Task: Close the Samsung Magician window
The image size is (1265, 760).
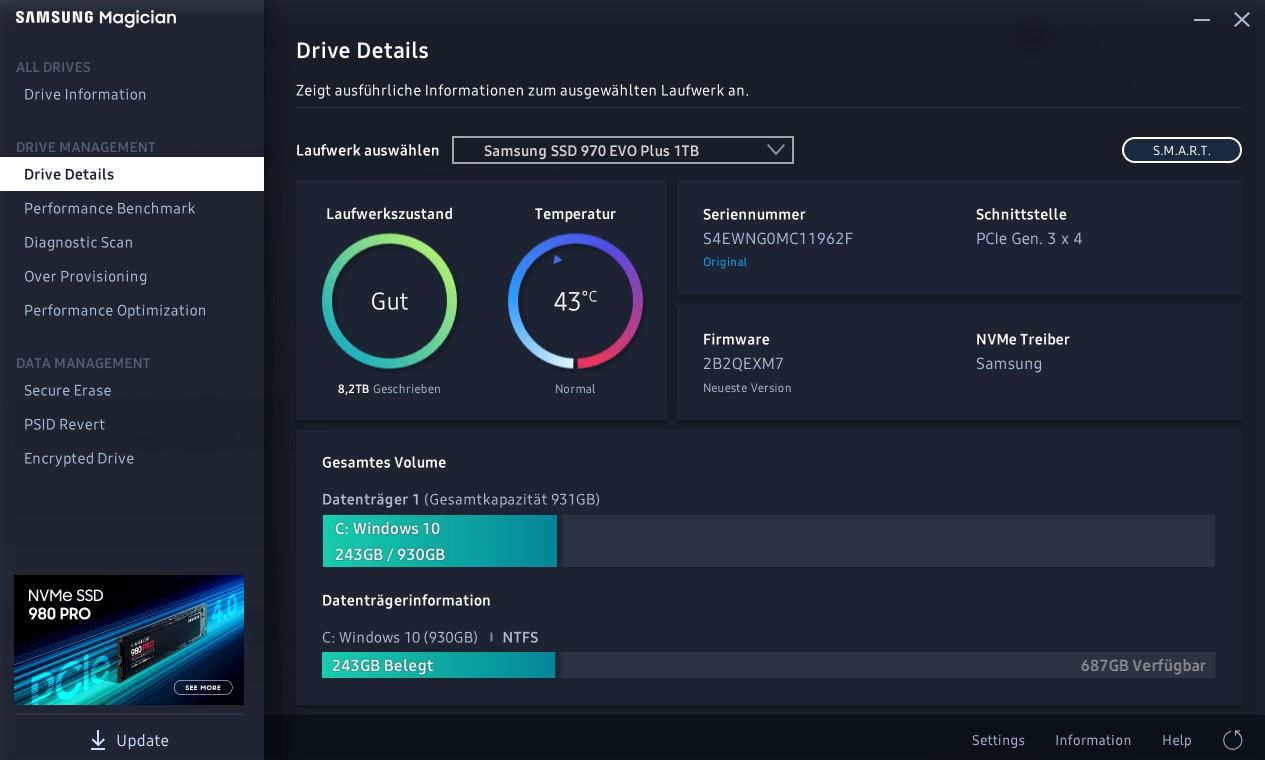Action: [x=1242, y=20]
